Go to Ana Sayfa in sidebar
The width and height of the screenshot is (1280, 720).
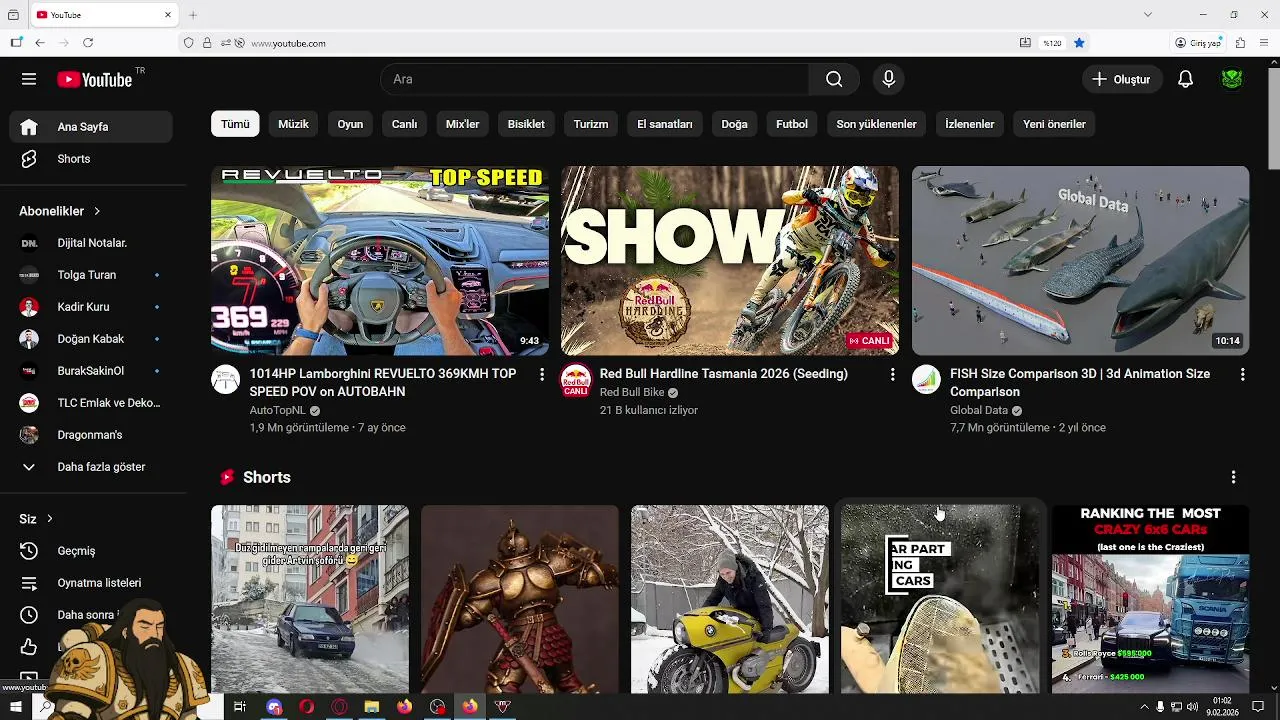pyautogui.click(x=91, y=127)
